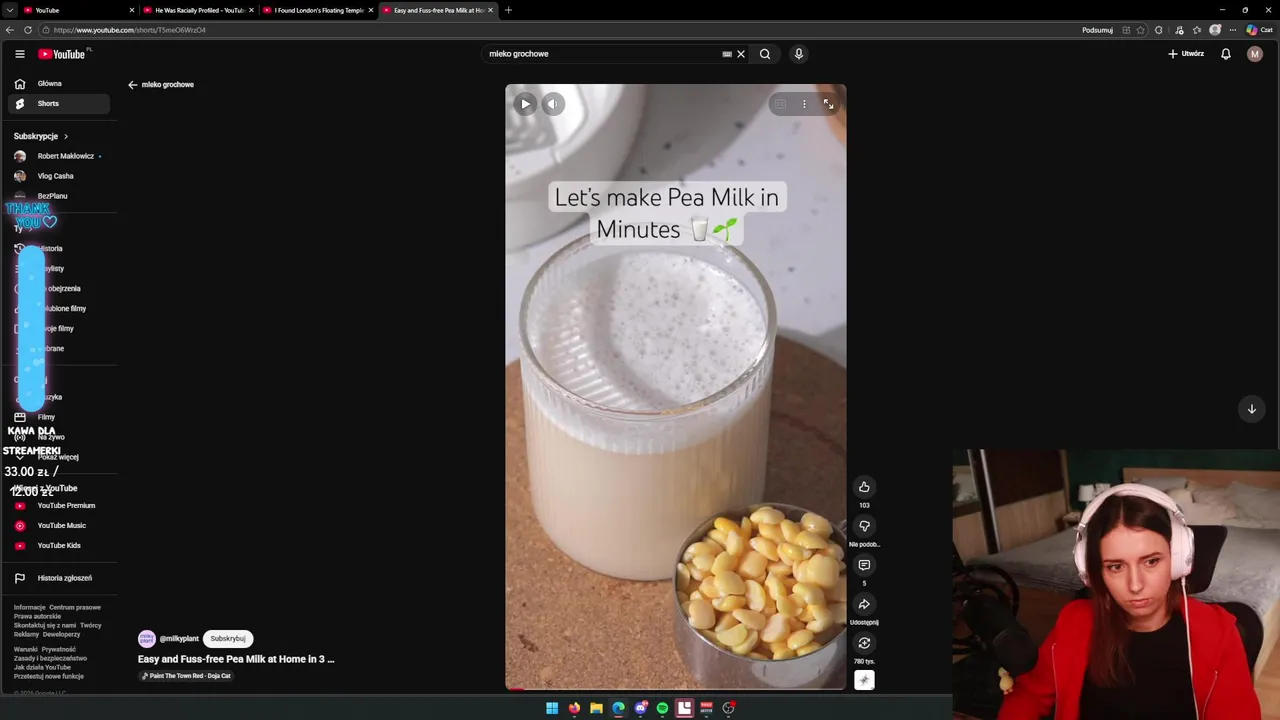Viewport: 1280px width, 720px height.
Task: Click the YouTube logo
Action: (x=62, y=54)
